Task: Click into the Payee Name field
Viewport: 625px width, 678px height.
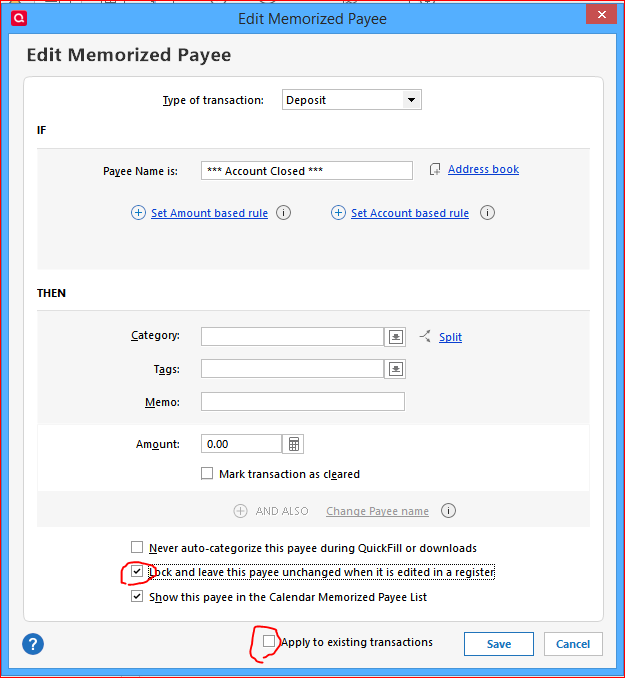Action: [307, 171]
